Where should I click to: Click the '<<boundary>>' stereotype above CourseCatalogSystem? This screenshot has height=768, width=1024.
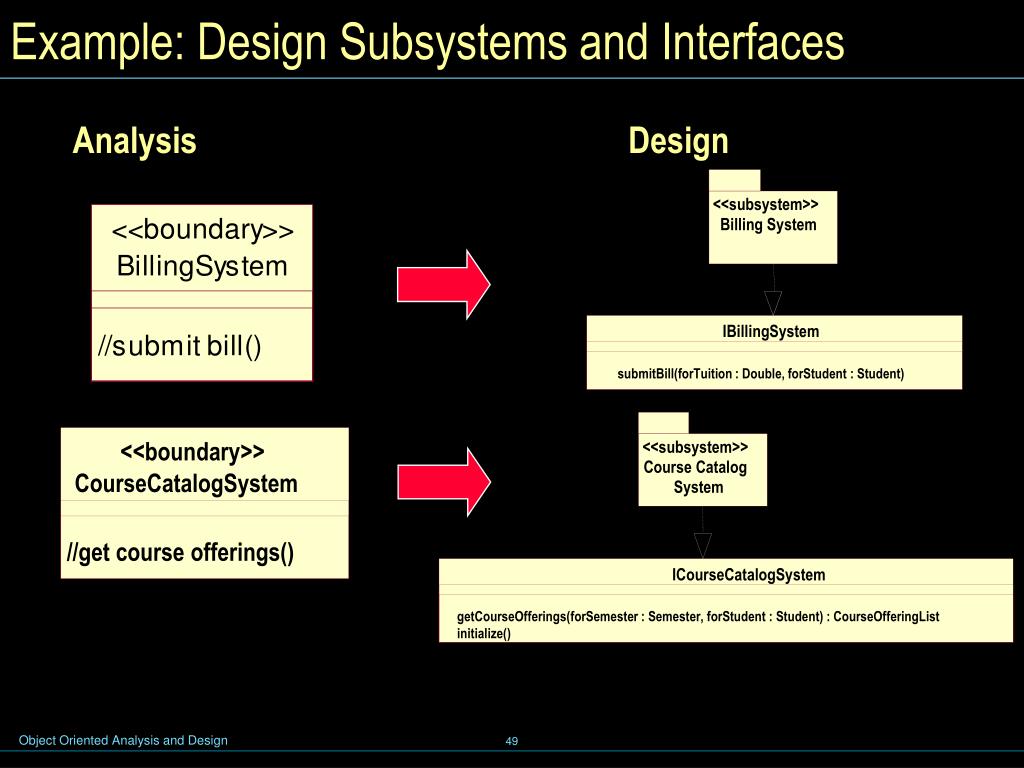click(x=193, y=452)
